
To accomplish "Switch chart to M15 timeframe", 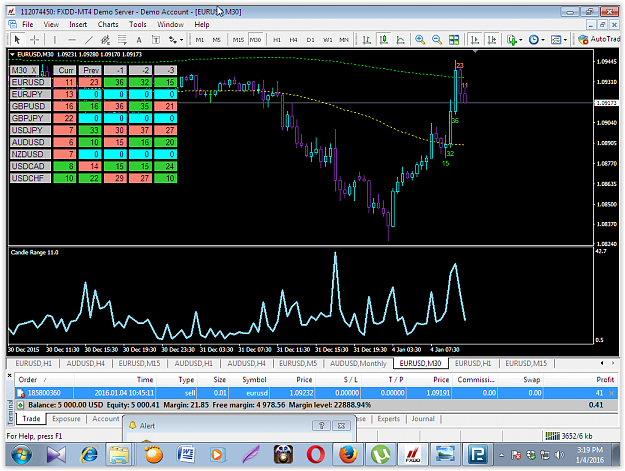I will click(x=238, y=39).
